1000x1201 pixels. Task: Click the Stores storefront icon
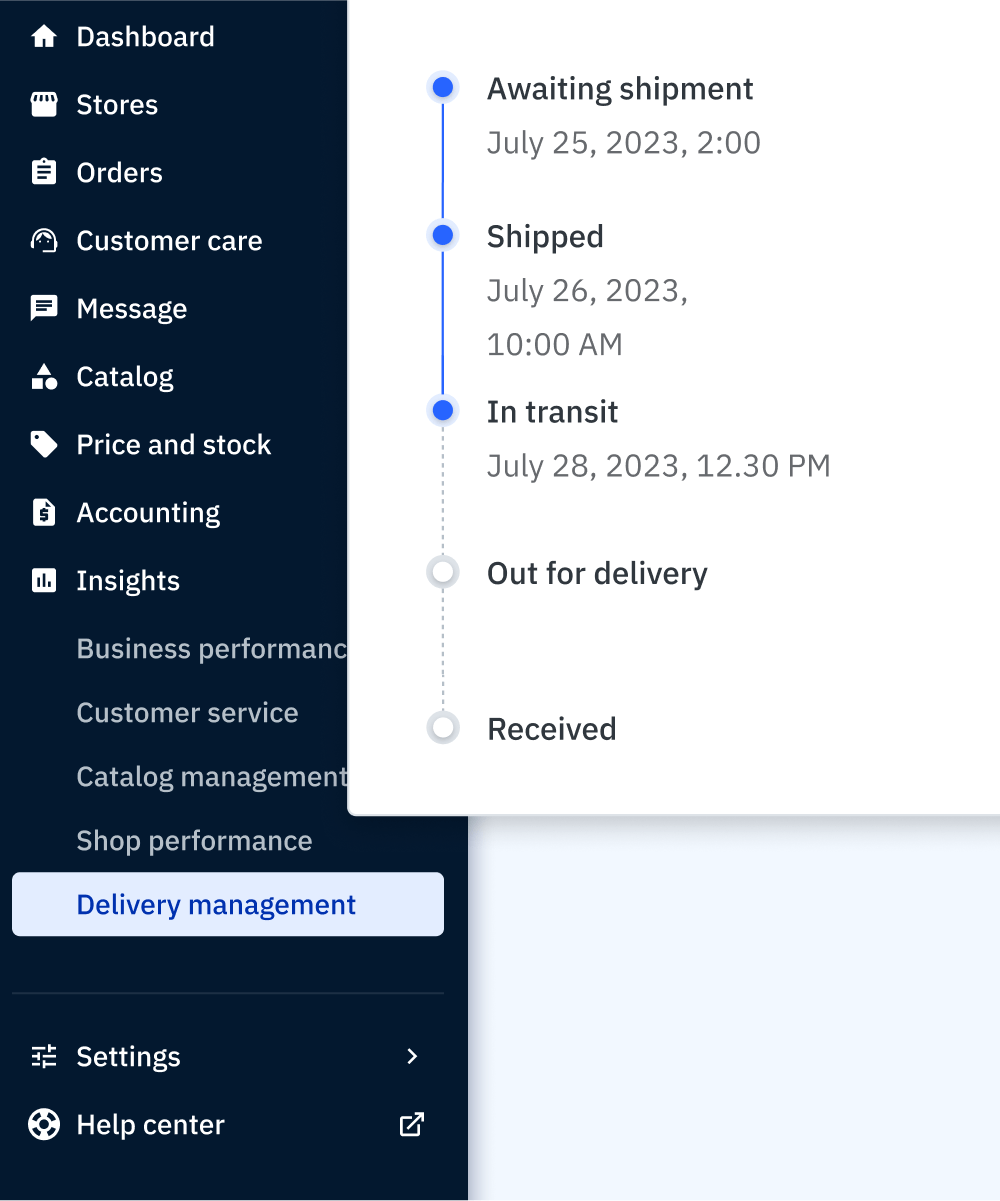pos(44,105)
